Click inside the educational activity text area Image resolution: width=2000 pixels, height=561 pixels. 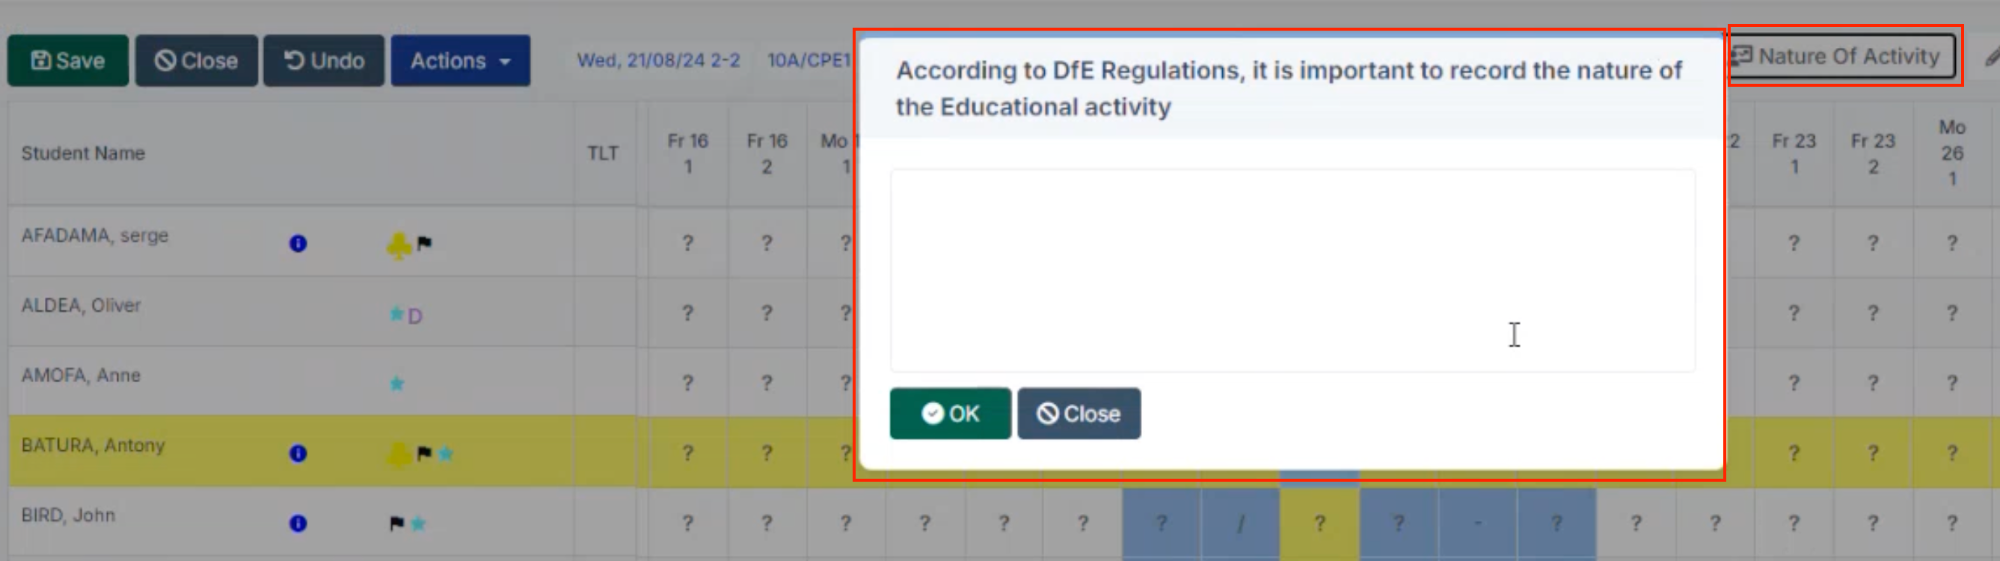(x=1292, y=270)
